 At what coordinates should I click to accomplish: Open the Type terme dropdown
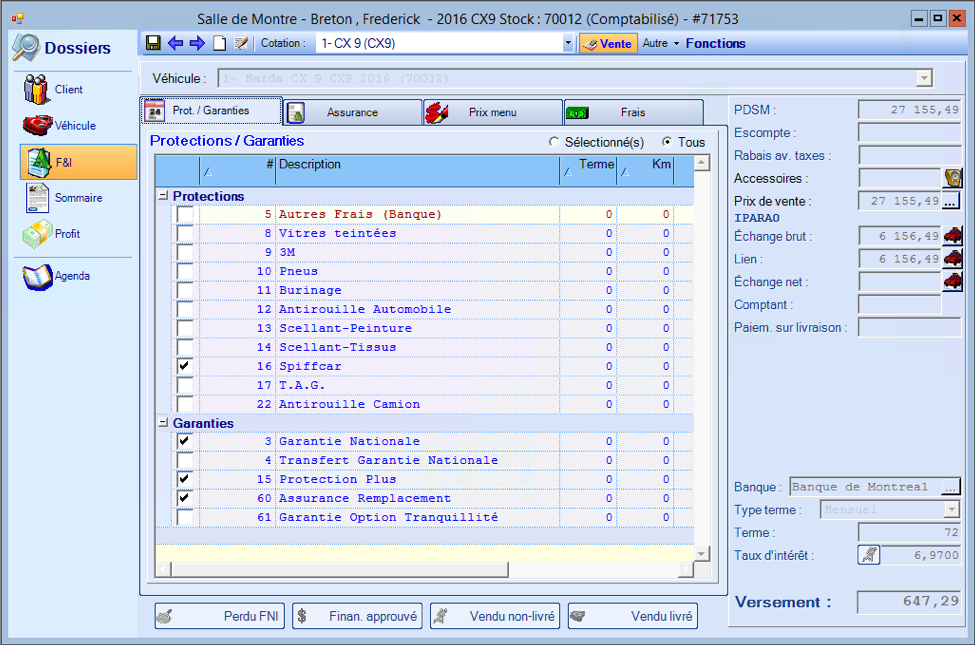(951, 510)
